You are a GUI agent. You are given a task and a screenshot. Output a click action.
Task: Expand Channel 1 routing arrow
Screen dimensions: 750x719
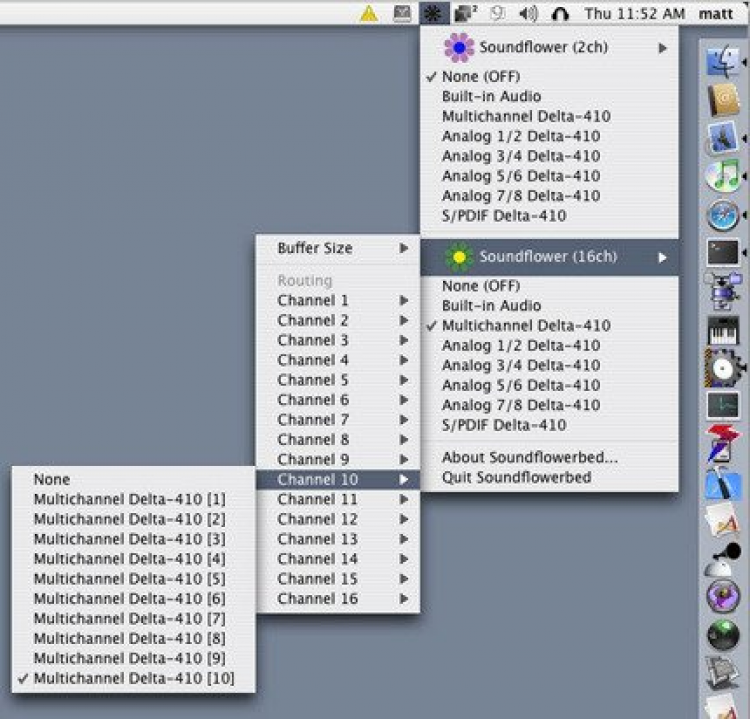pyautogui.click(x=404, y=300)
